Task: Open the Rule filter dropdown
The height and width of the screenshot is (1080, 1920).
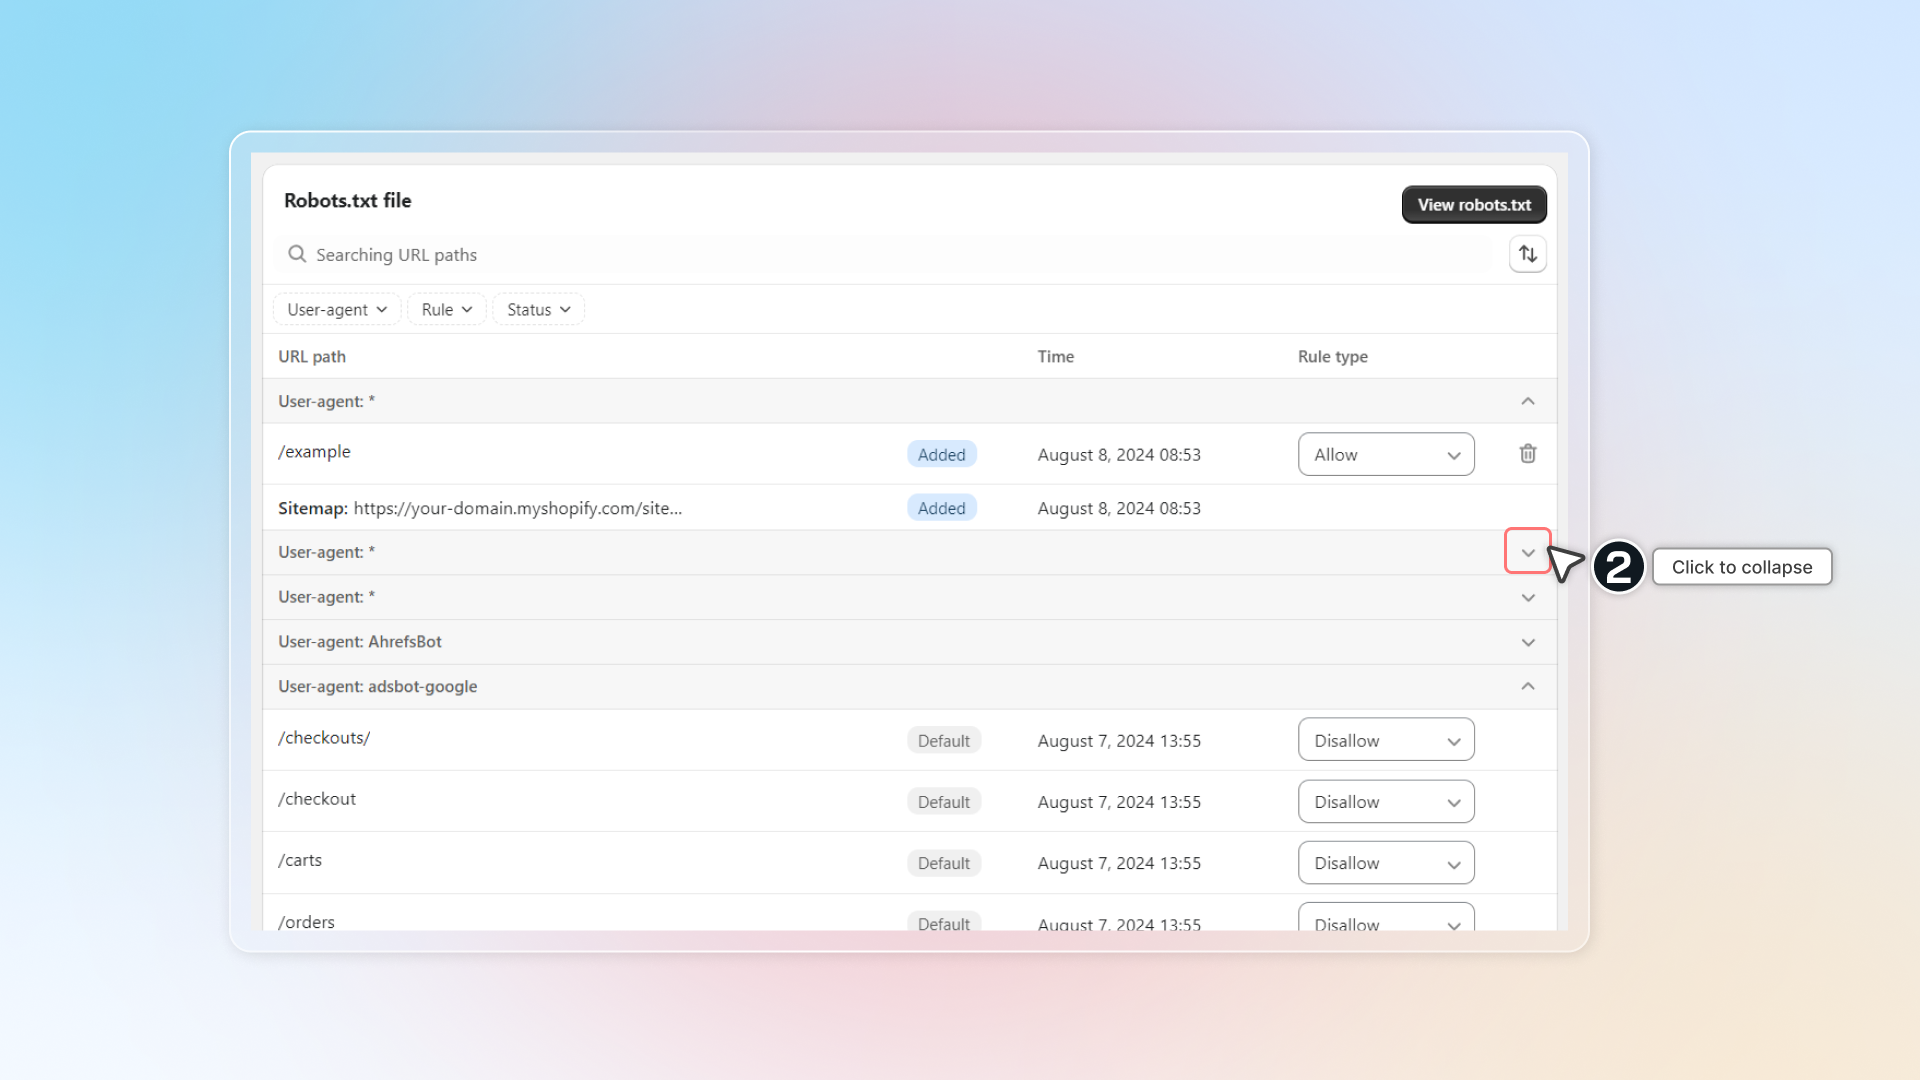Action: 446,310
